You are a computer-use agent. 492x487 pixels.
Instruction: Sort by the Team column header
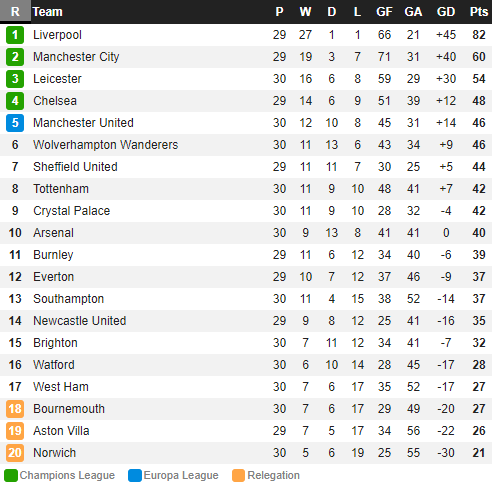47,12
